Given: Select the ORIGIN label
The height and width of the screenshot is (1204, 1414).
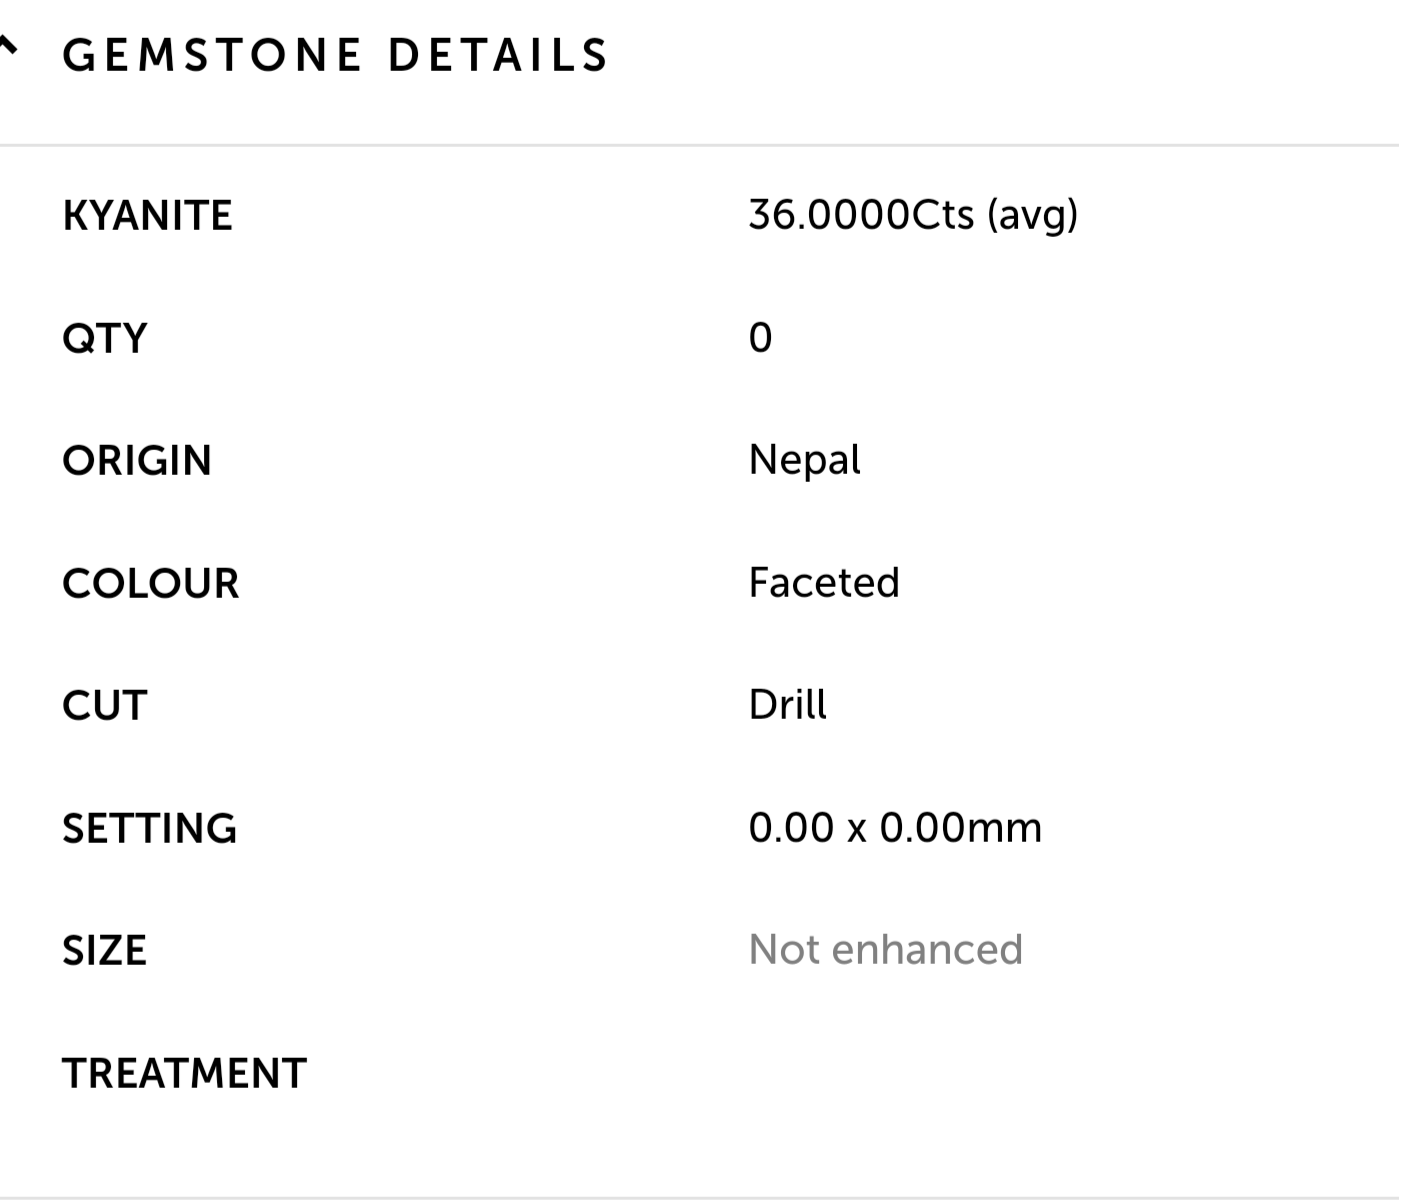Looking at the screenshot, I should point(137,461).
